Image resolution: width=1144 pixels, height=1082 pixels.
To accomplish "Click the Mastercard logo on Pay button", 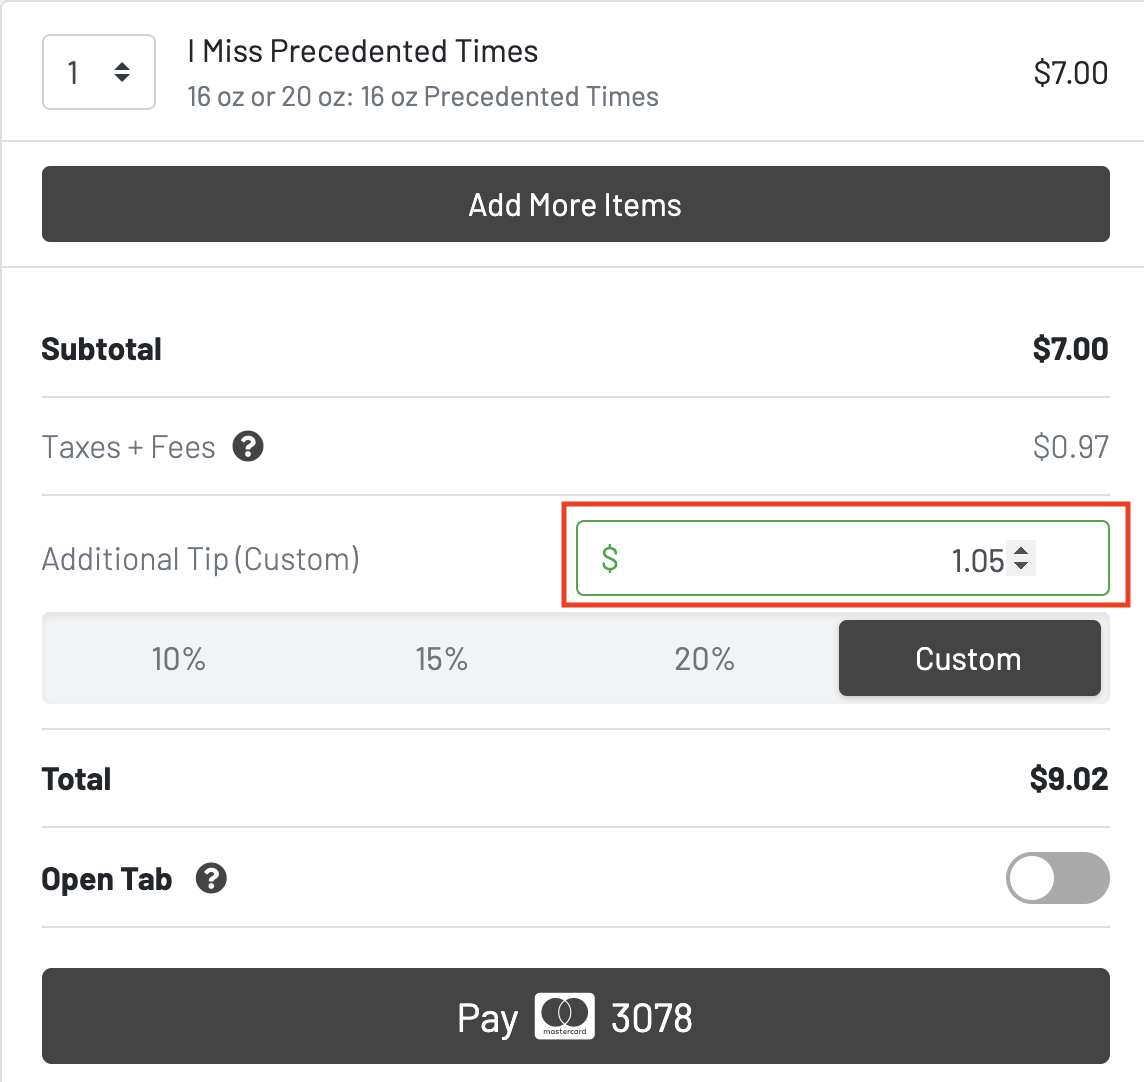I will [565, 1016].
